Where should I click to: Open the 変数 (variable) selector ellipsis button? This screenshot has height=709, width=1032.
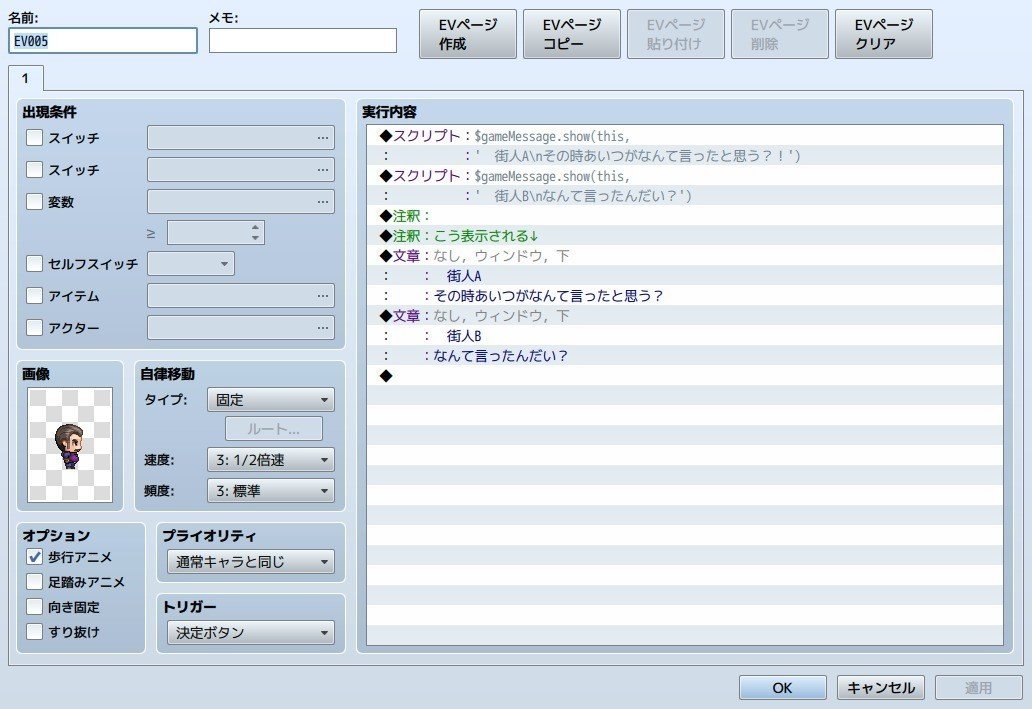pyautogui.click(x=323, y=201)
